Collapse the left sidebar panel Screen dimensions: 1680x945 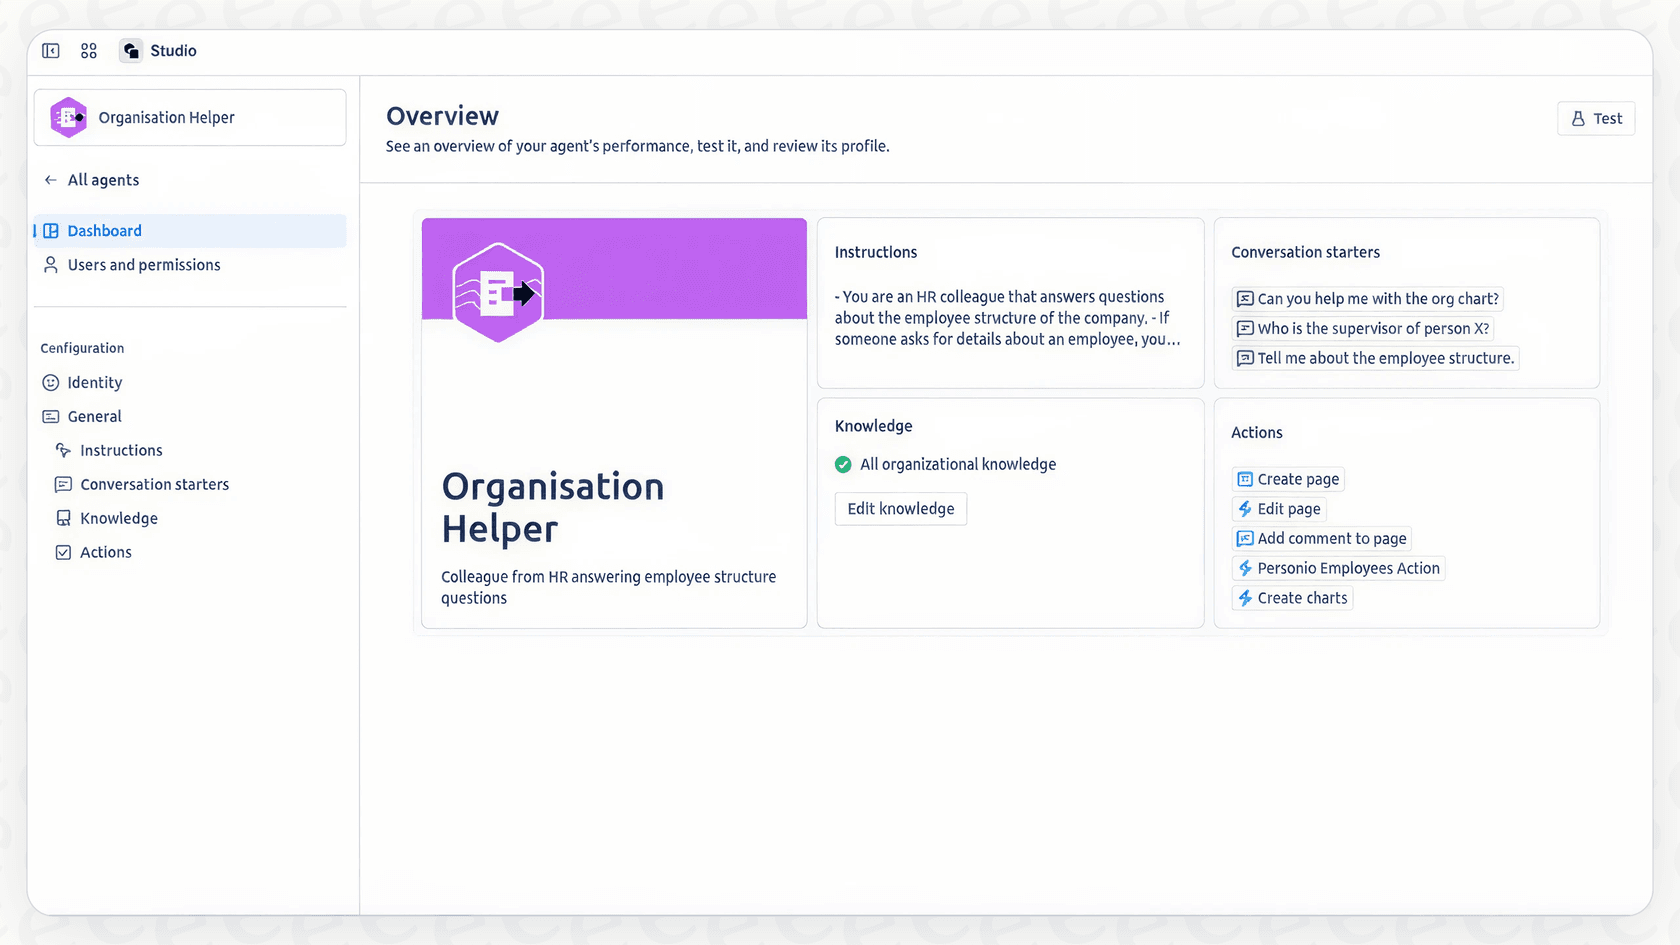coord(50,51)
